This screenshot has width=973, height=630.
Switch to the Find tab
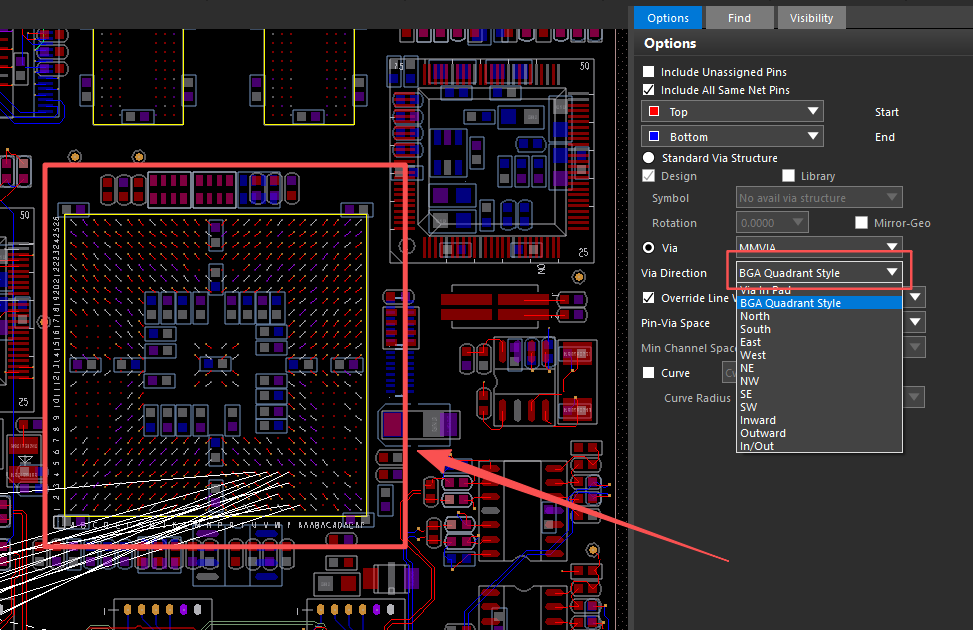pyautogui.click(x=739, y=18)
